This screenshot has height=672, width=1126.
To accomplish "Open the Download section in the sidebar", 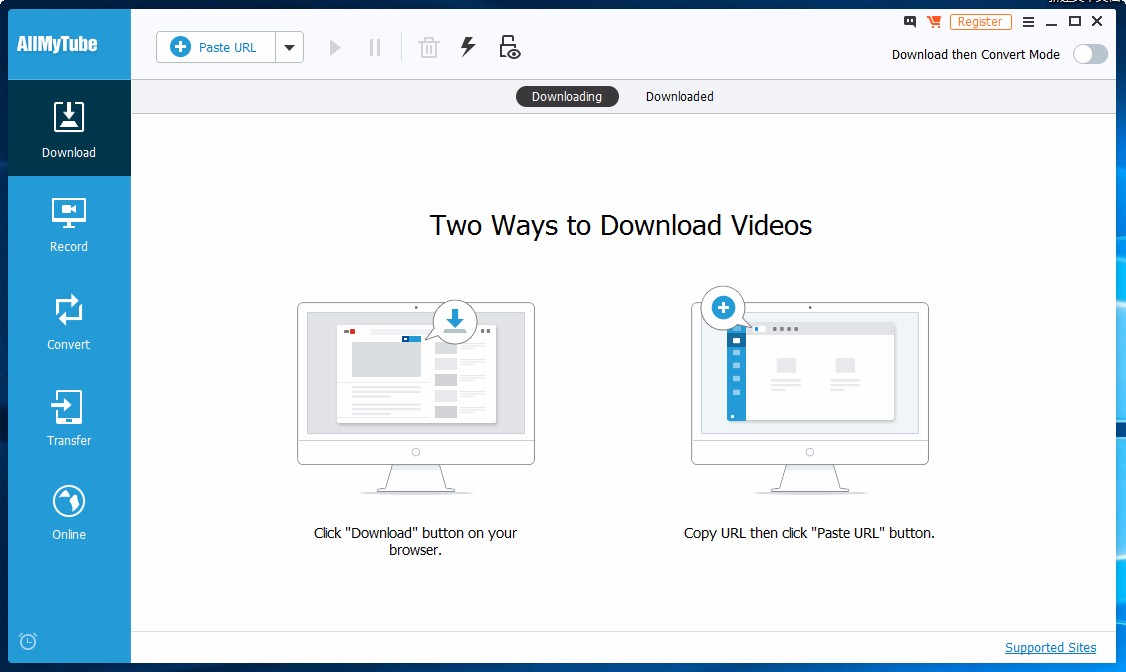I will (69, 129).
